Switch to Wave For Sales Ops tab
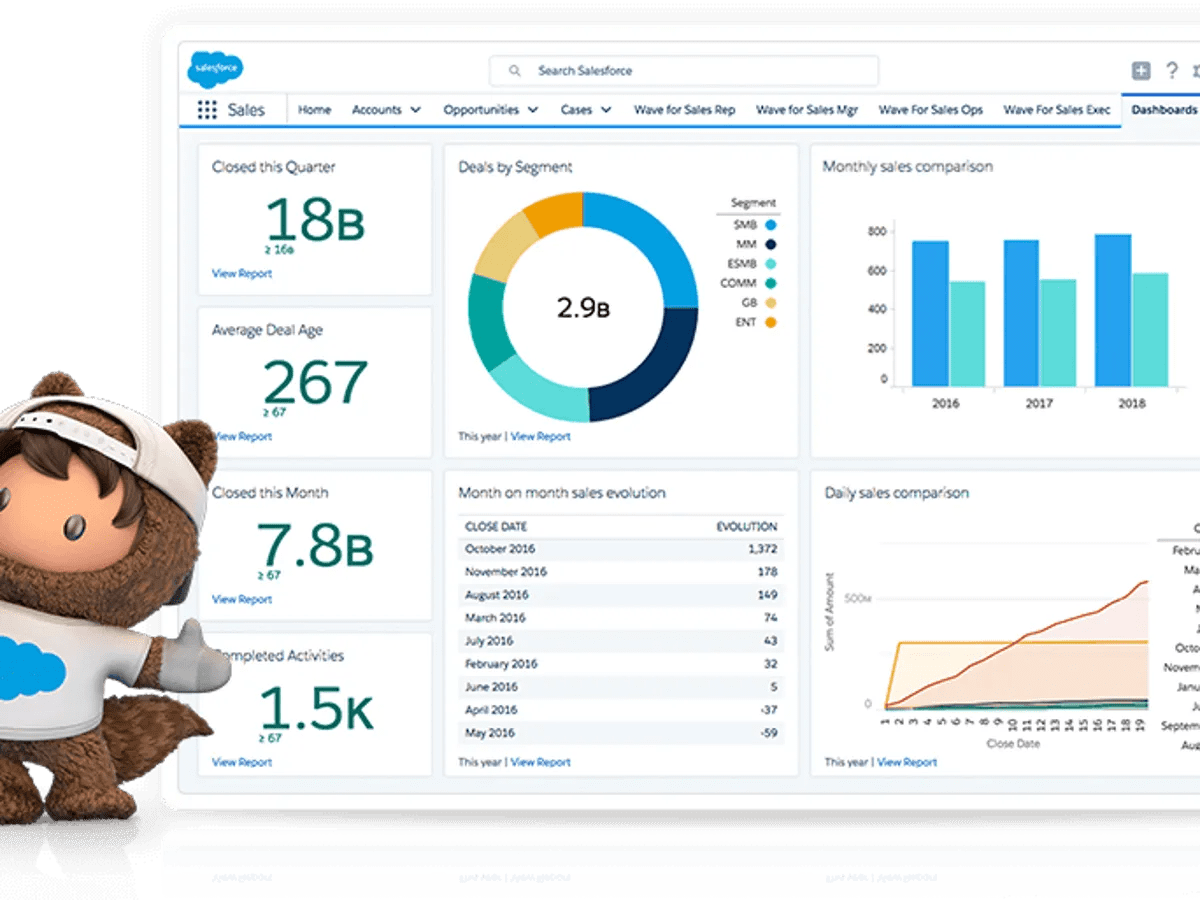Screen dimensions: 1200x900 coord(930,110)
